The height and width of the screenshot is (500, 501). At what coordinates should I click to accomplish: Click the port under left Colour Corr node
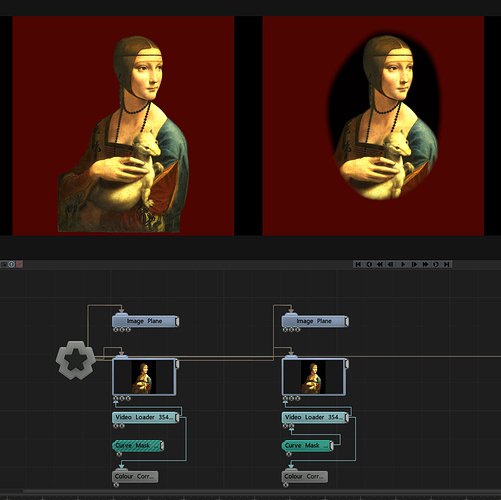coord(116,485)
